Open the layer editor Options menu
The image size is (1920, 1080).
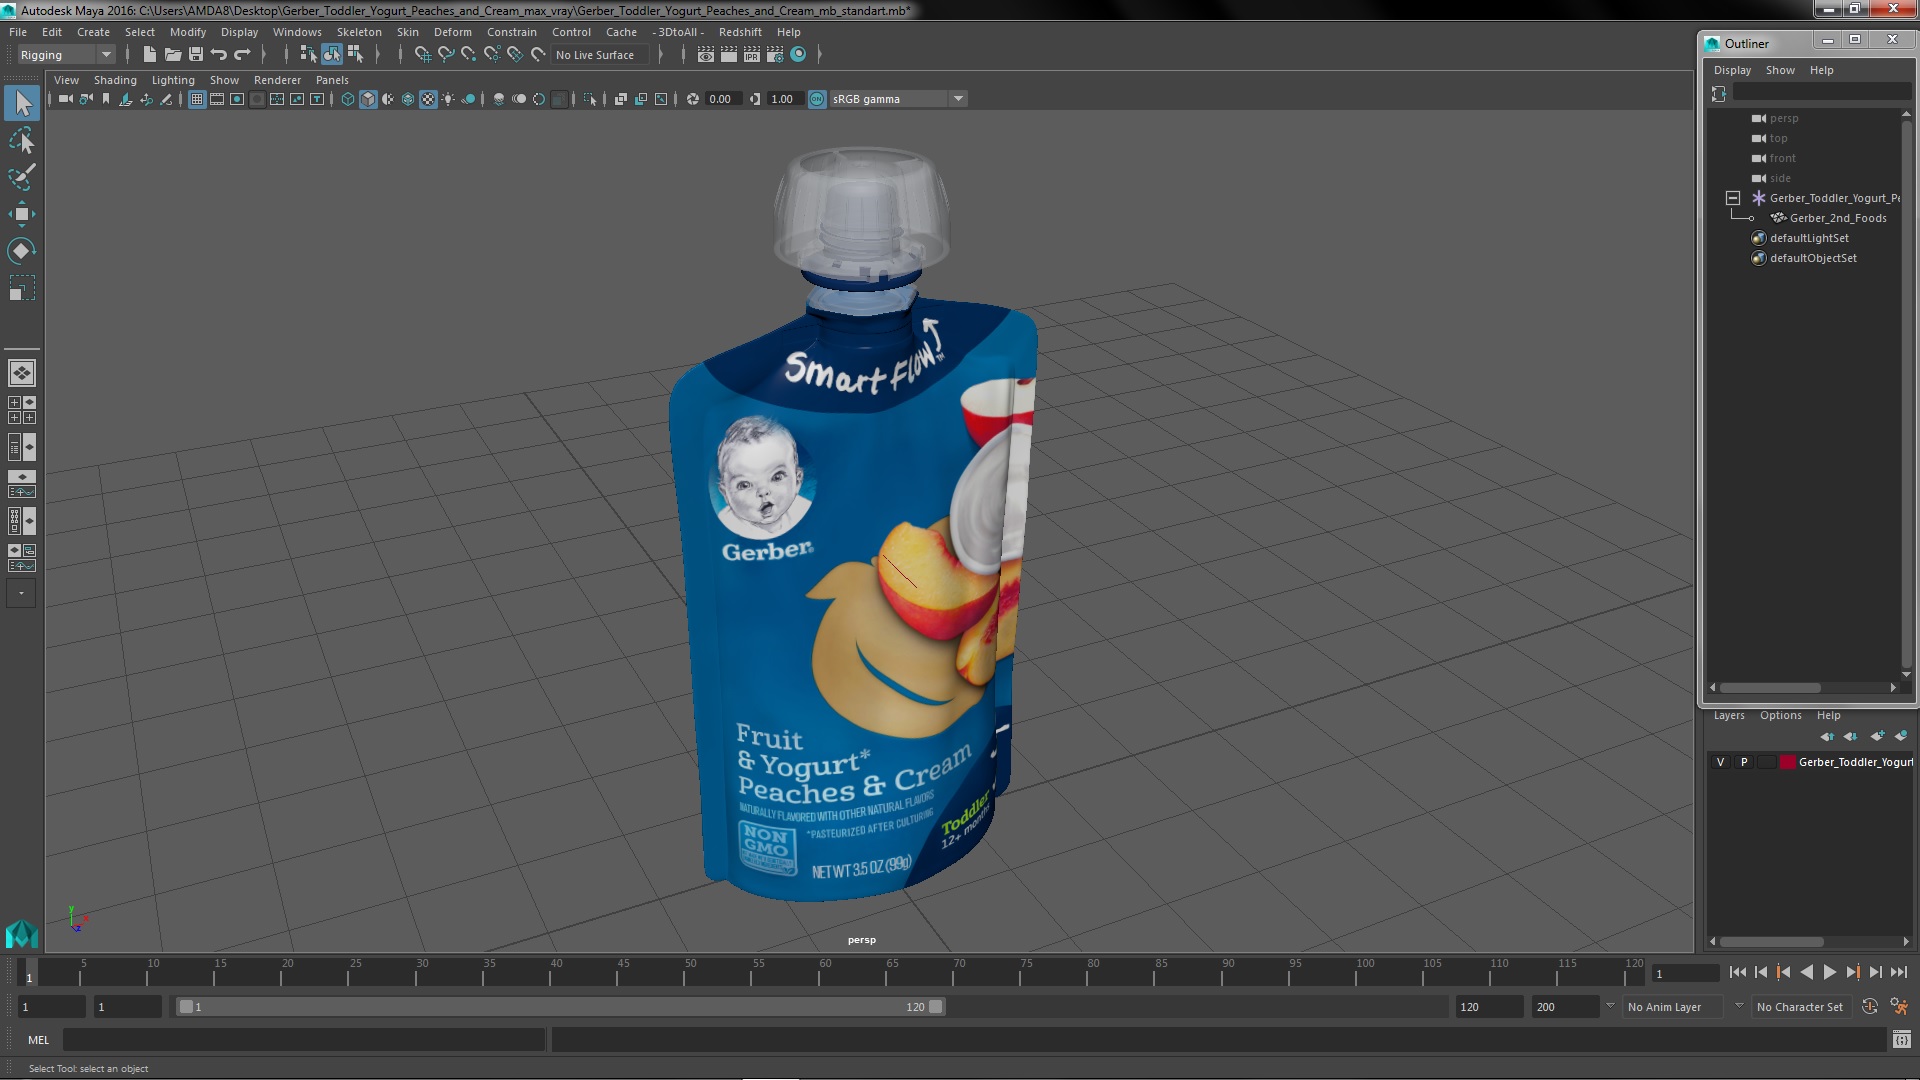(x=1780, y=715)
